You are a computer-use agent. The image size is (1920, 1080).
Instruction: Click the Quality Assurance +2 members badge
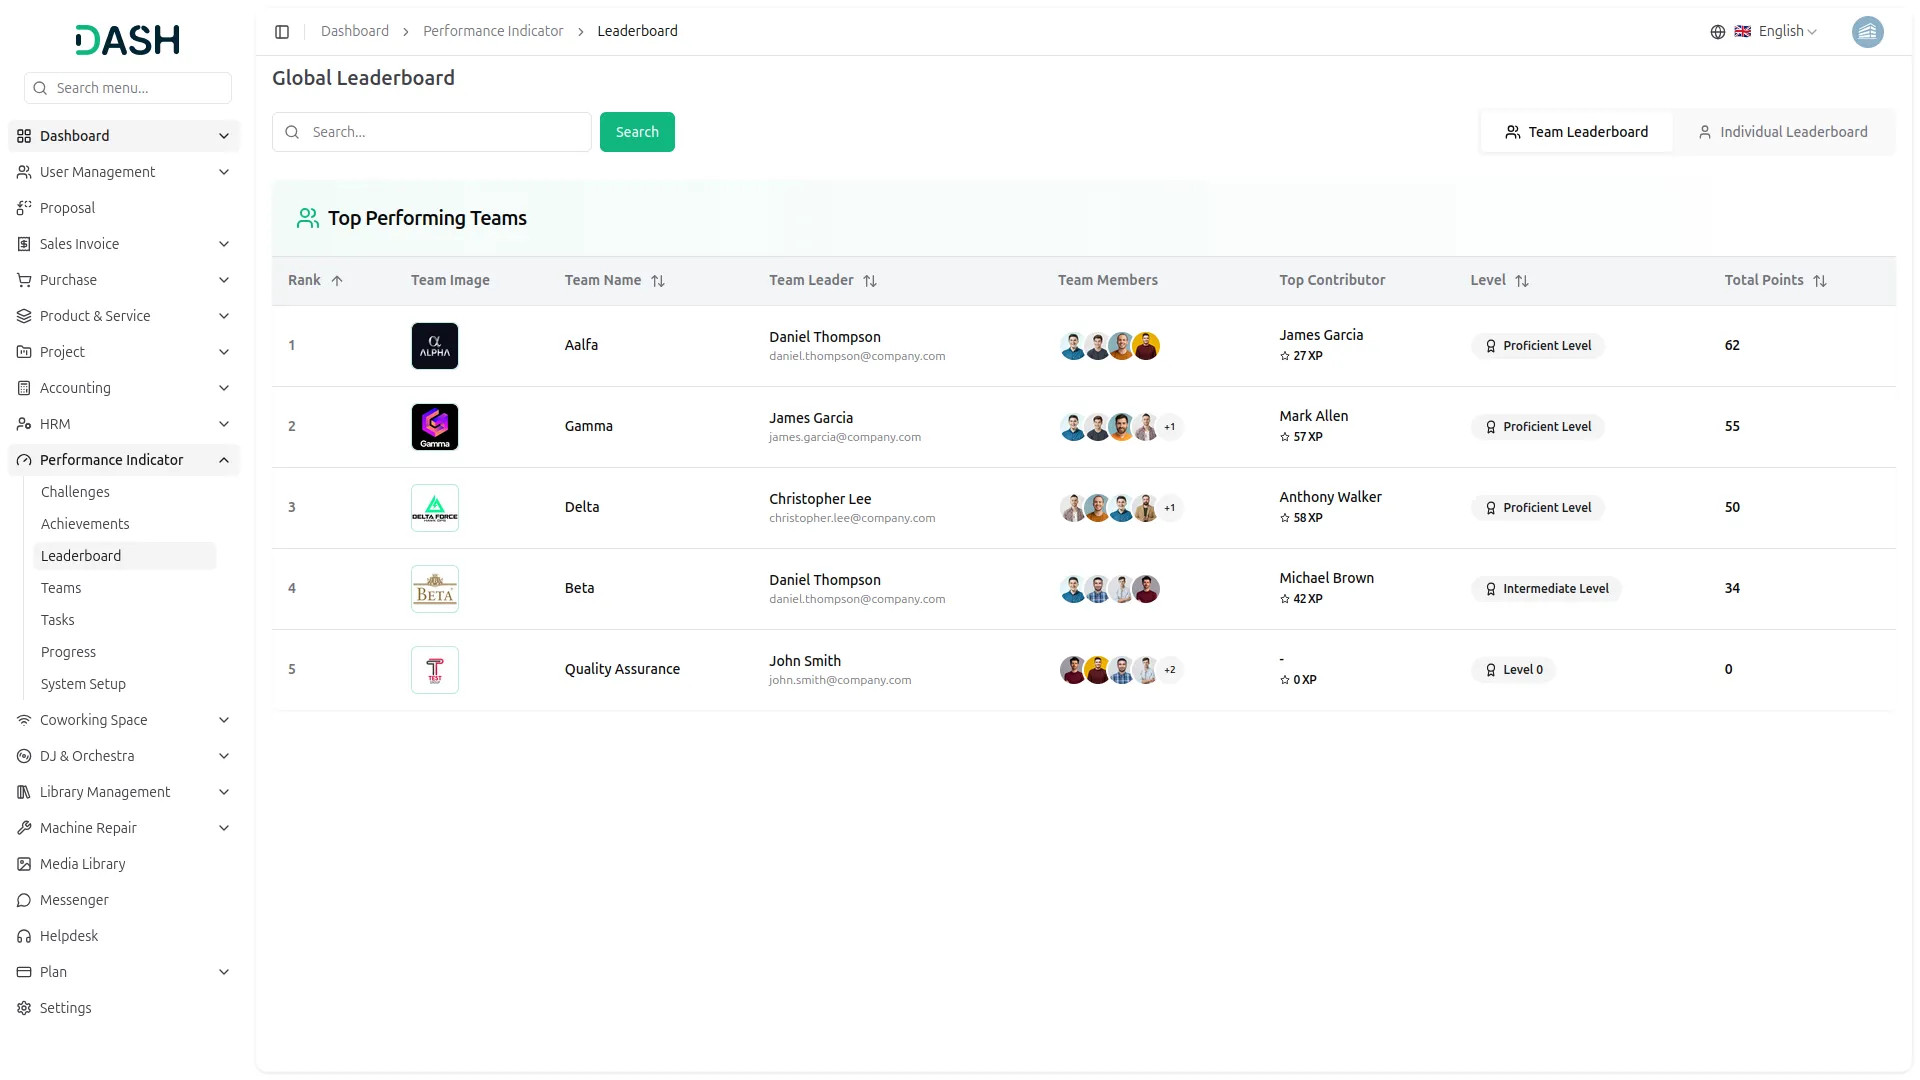[x=1170, y=670]
